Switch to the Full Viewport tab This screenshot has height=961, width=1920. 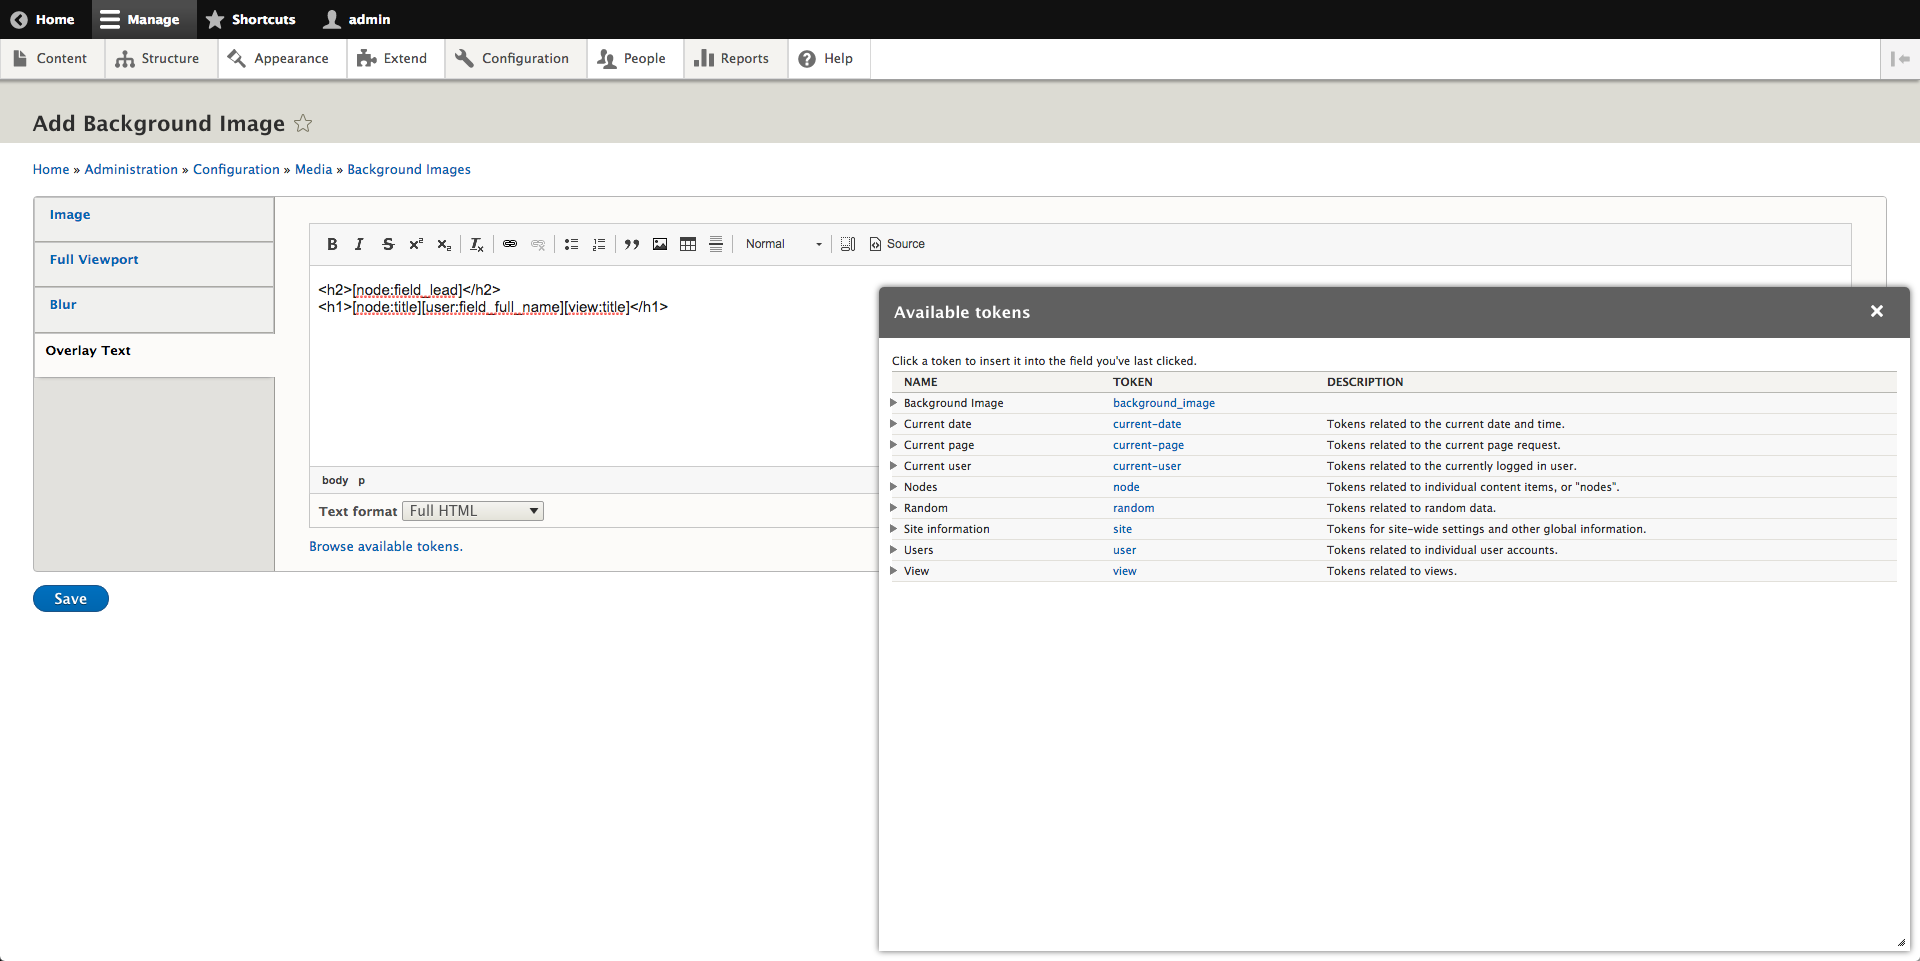[94, 260]
